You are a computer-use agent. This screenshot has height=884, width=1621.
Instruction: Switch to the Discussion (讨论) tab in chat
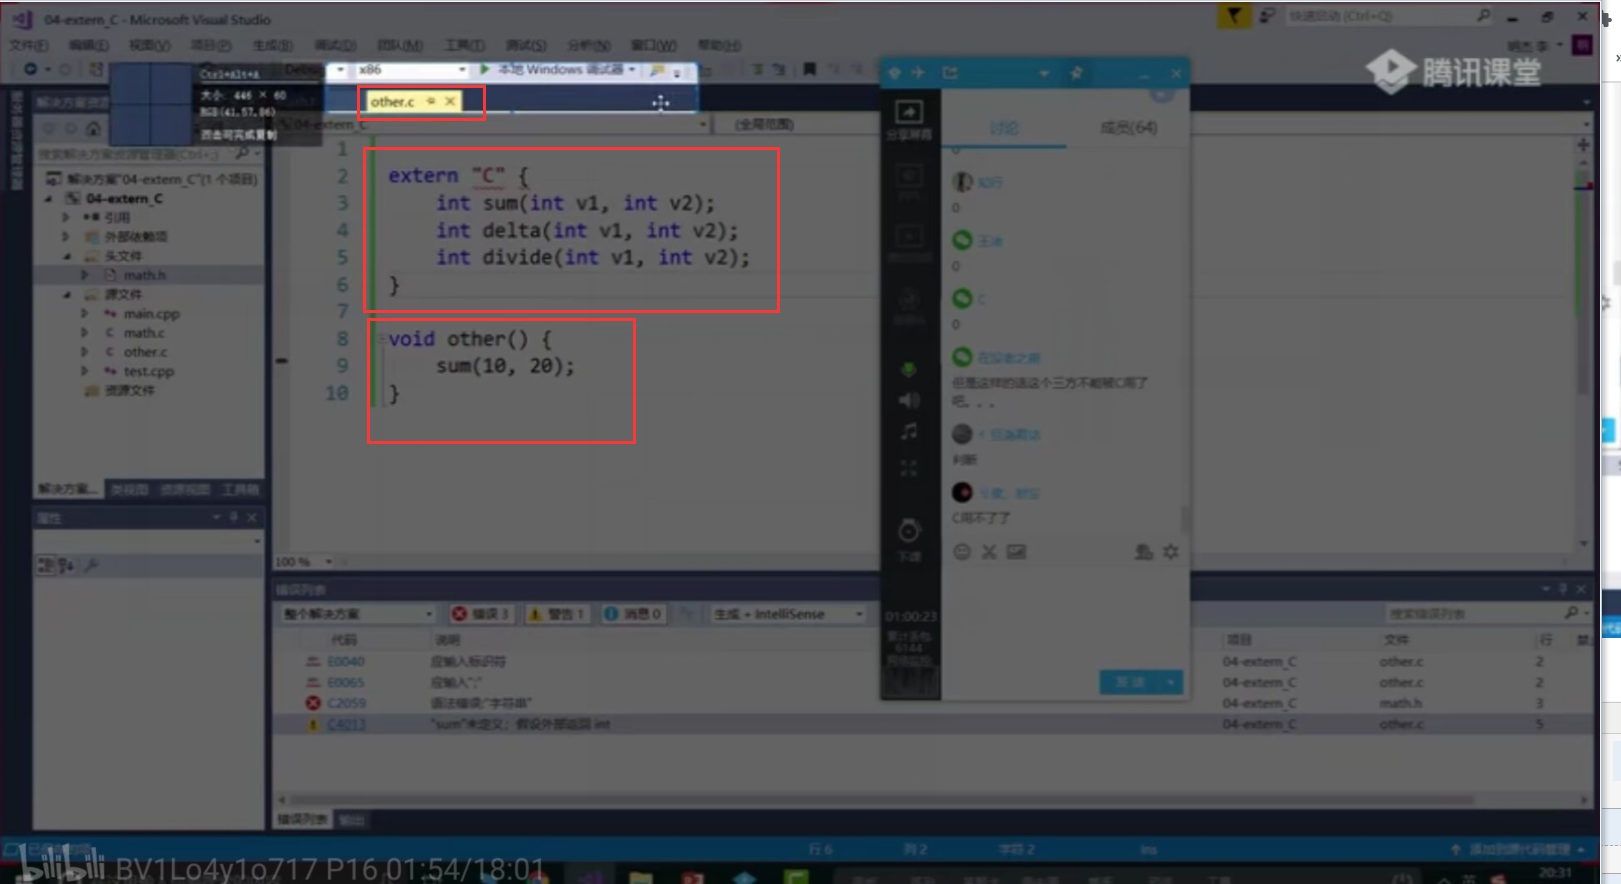pyautogui.click(x=1004, y=127)
